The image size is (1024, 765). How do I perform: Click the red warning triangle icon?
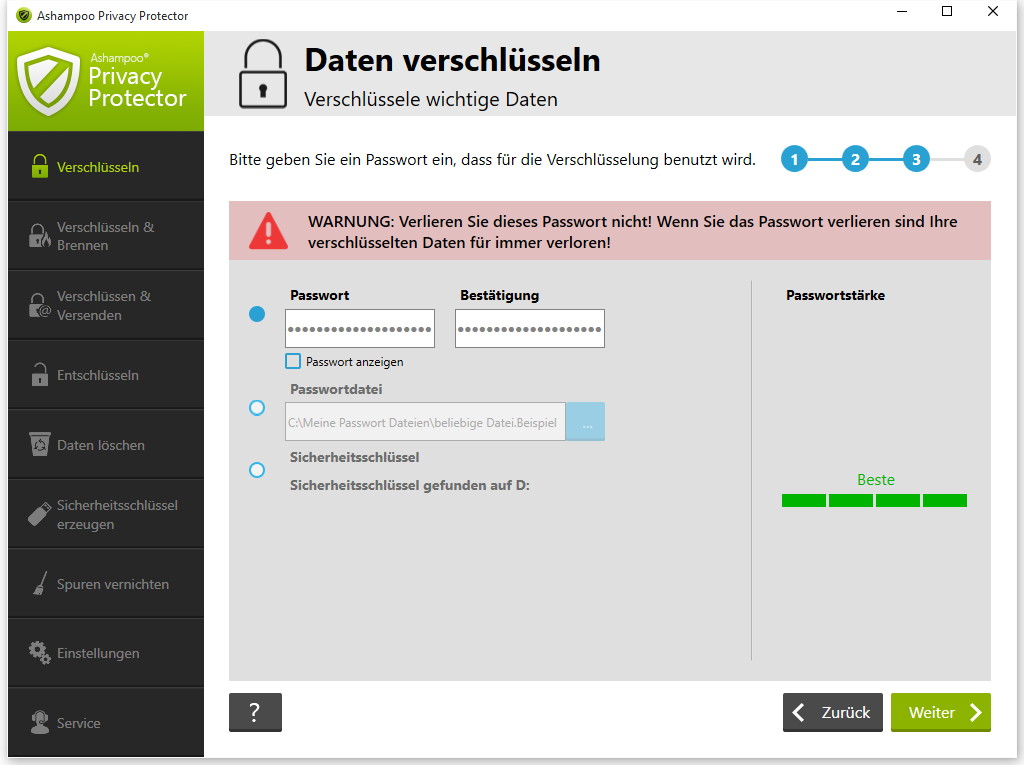pyautogui.click(x=268, y=231)
